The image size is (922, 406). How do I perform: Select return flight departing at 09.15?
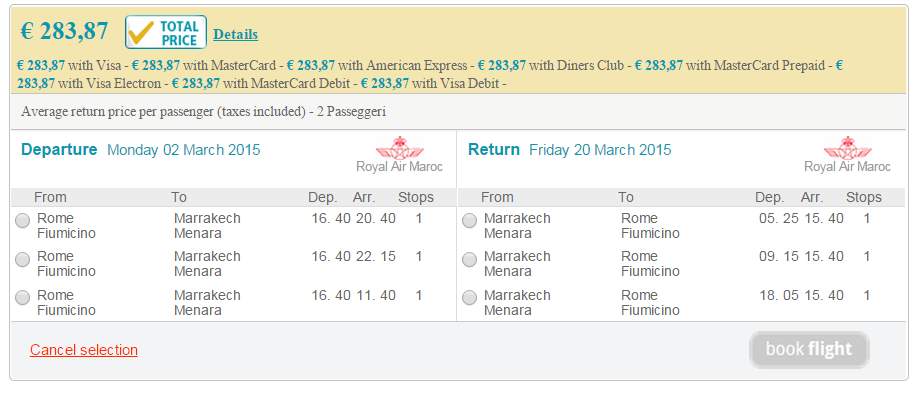tap(469, 259)
